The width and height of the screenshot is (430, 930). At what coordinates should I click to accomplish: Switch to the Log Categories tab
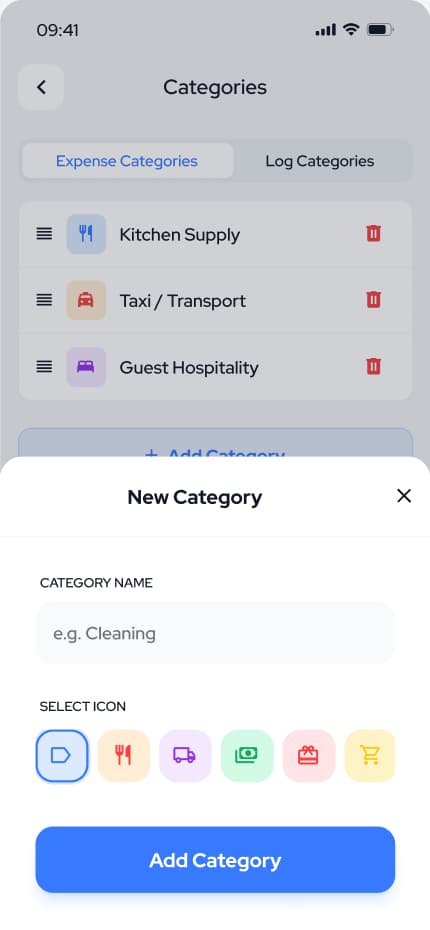coord(320,161)
